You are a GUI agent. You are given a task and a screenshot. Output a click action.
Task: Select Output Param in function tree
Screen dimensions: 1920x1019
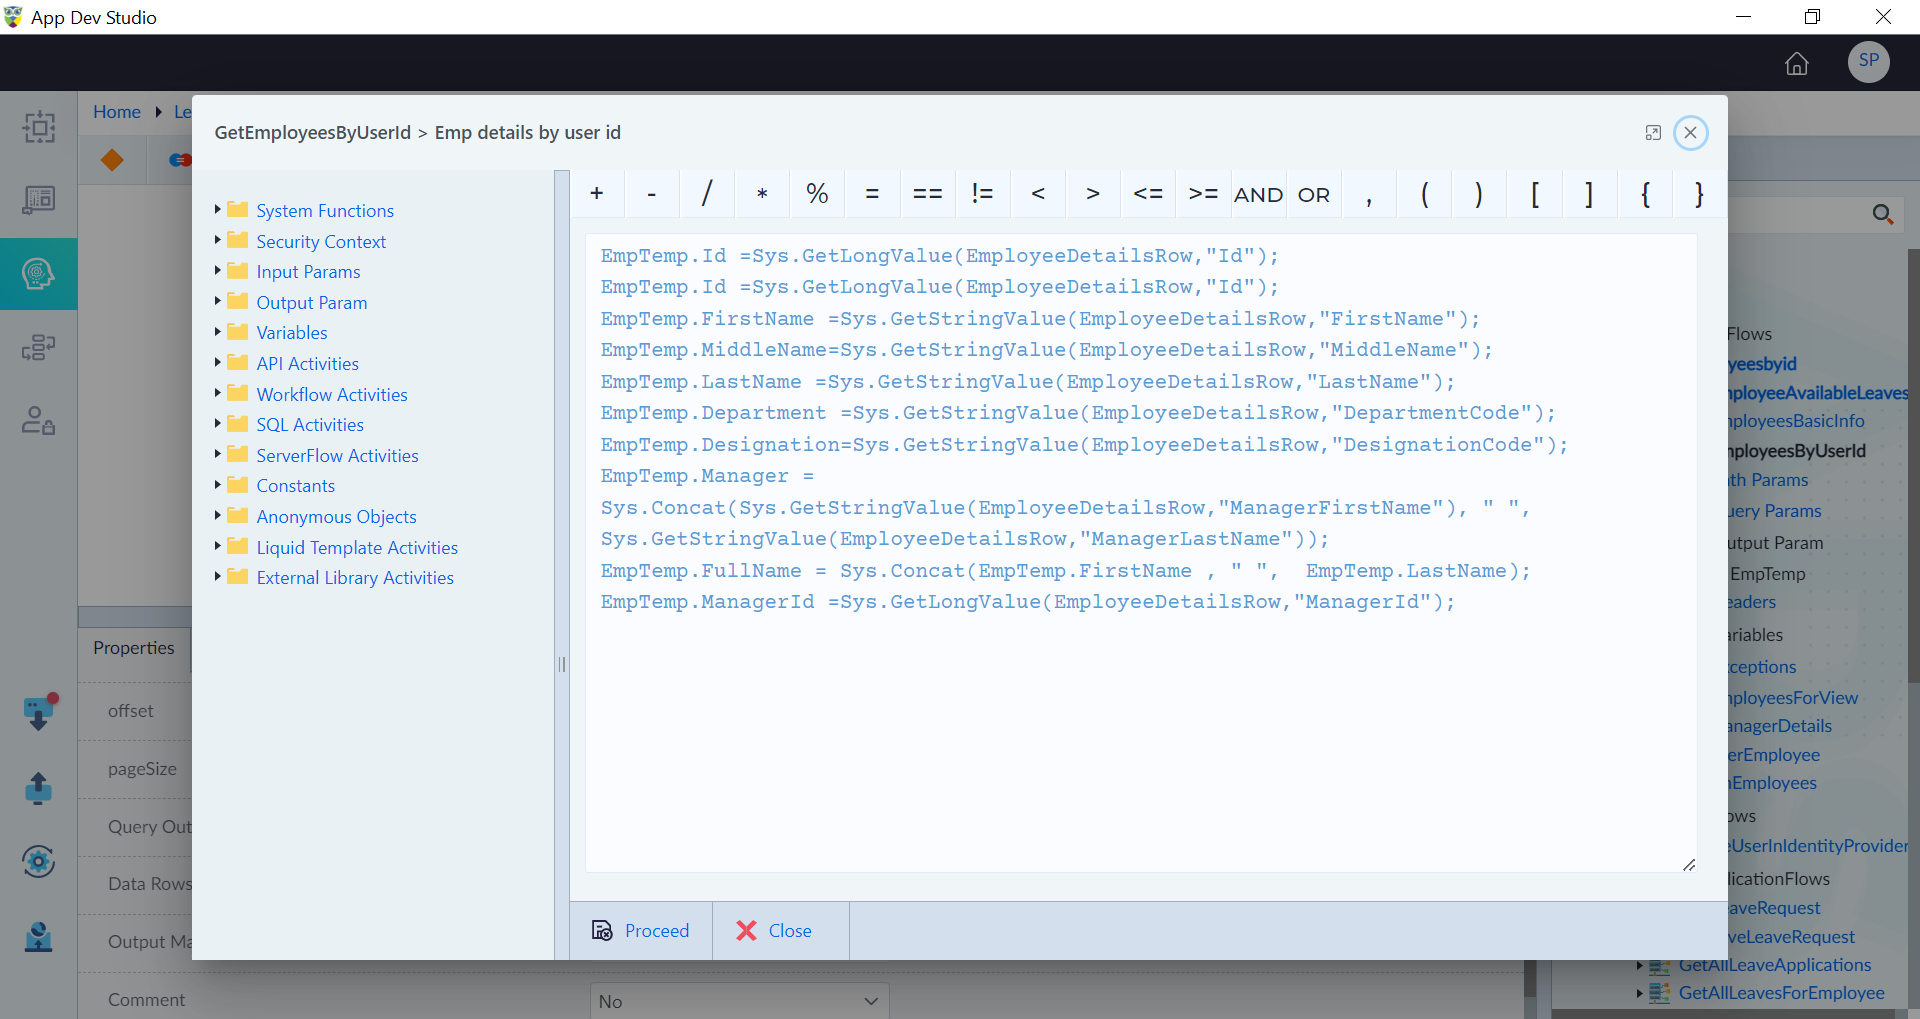click(x=311, y=302)
